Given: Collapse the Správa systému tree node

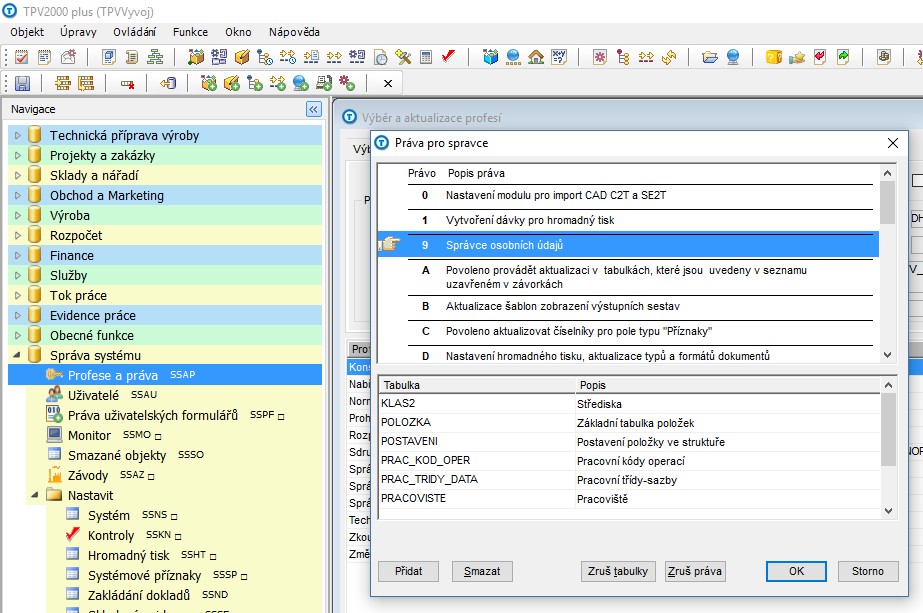Looking at the screenshot, I should 17,355.
